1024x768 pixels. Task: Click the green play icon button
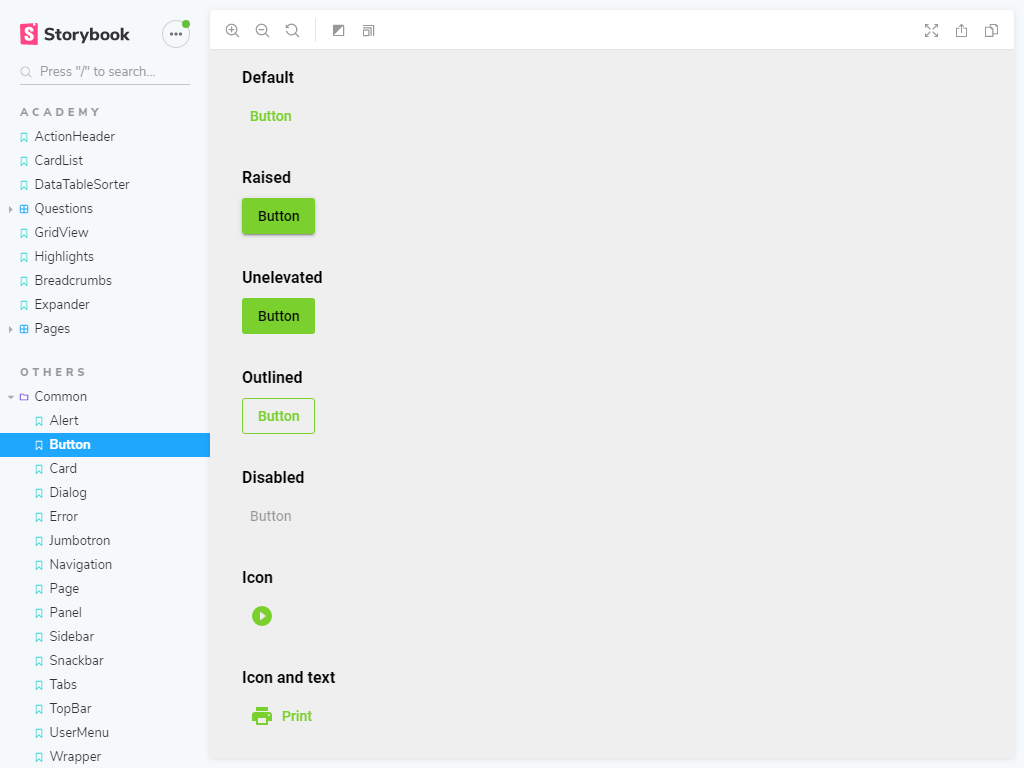(x=262, y=616)
